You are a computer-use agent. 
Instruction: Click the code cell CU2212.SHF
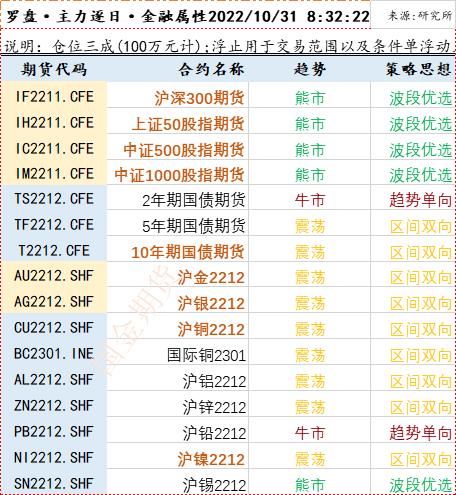[54, 328]
